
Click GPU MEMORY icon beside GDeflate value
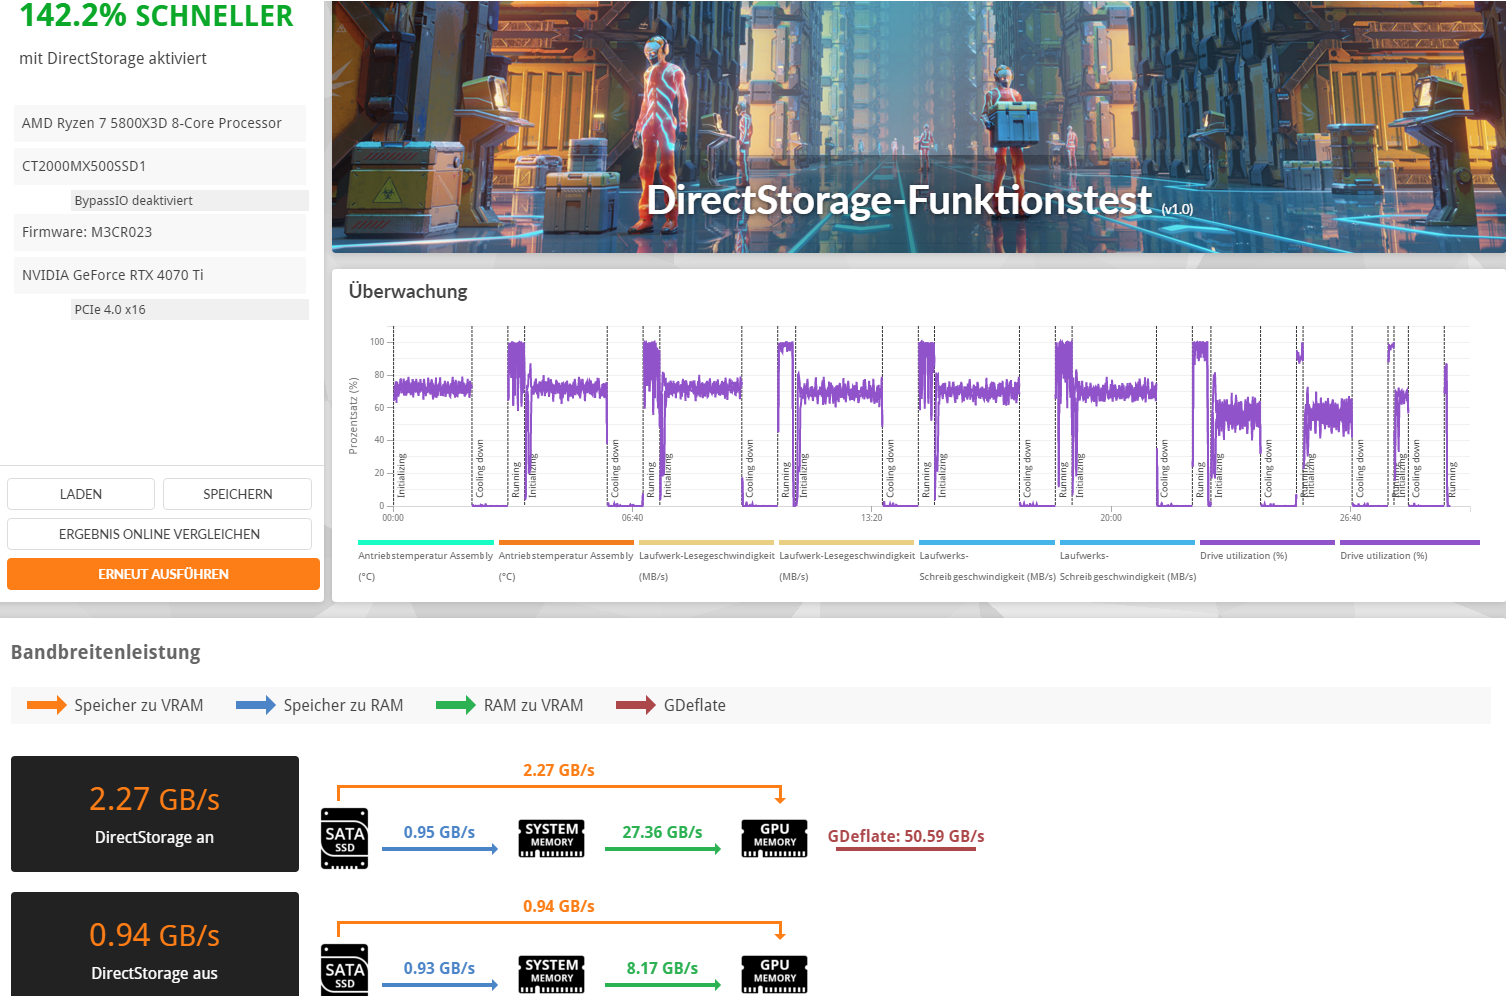click(774, 838)
